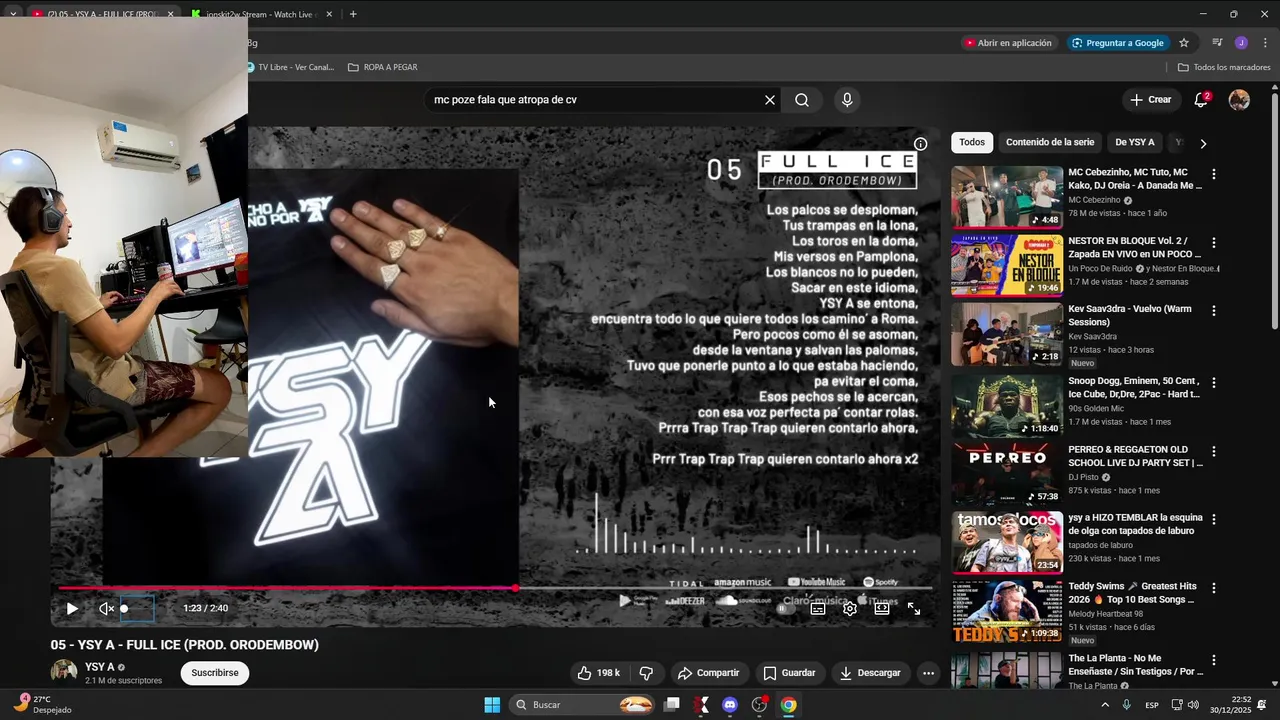Open player settings gear icon

pos(849,608)
